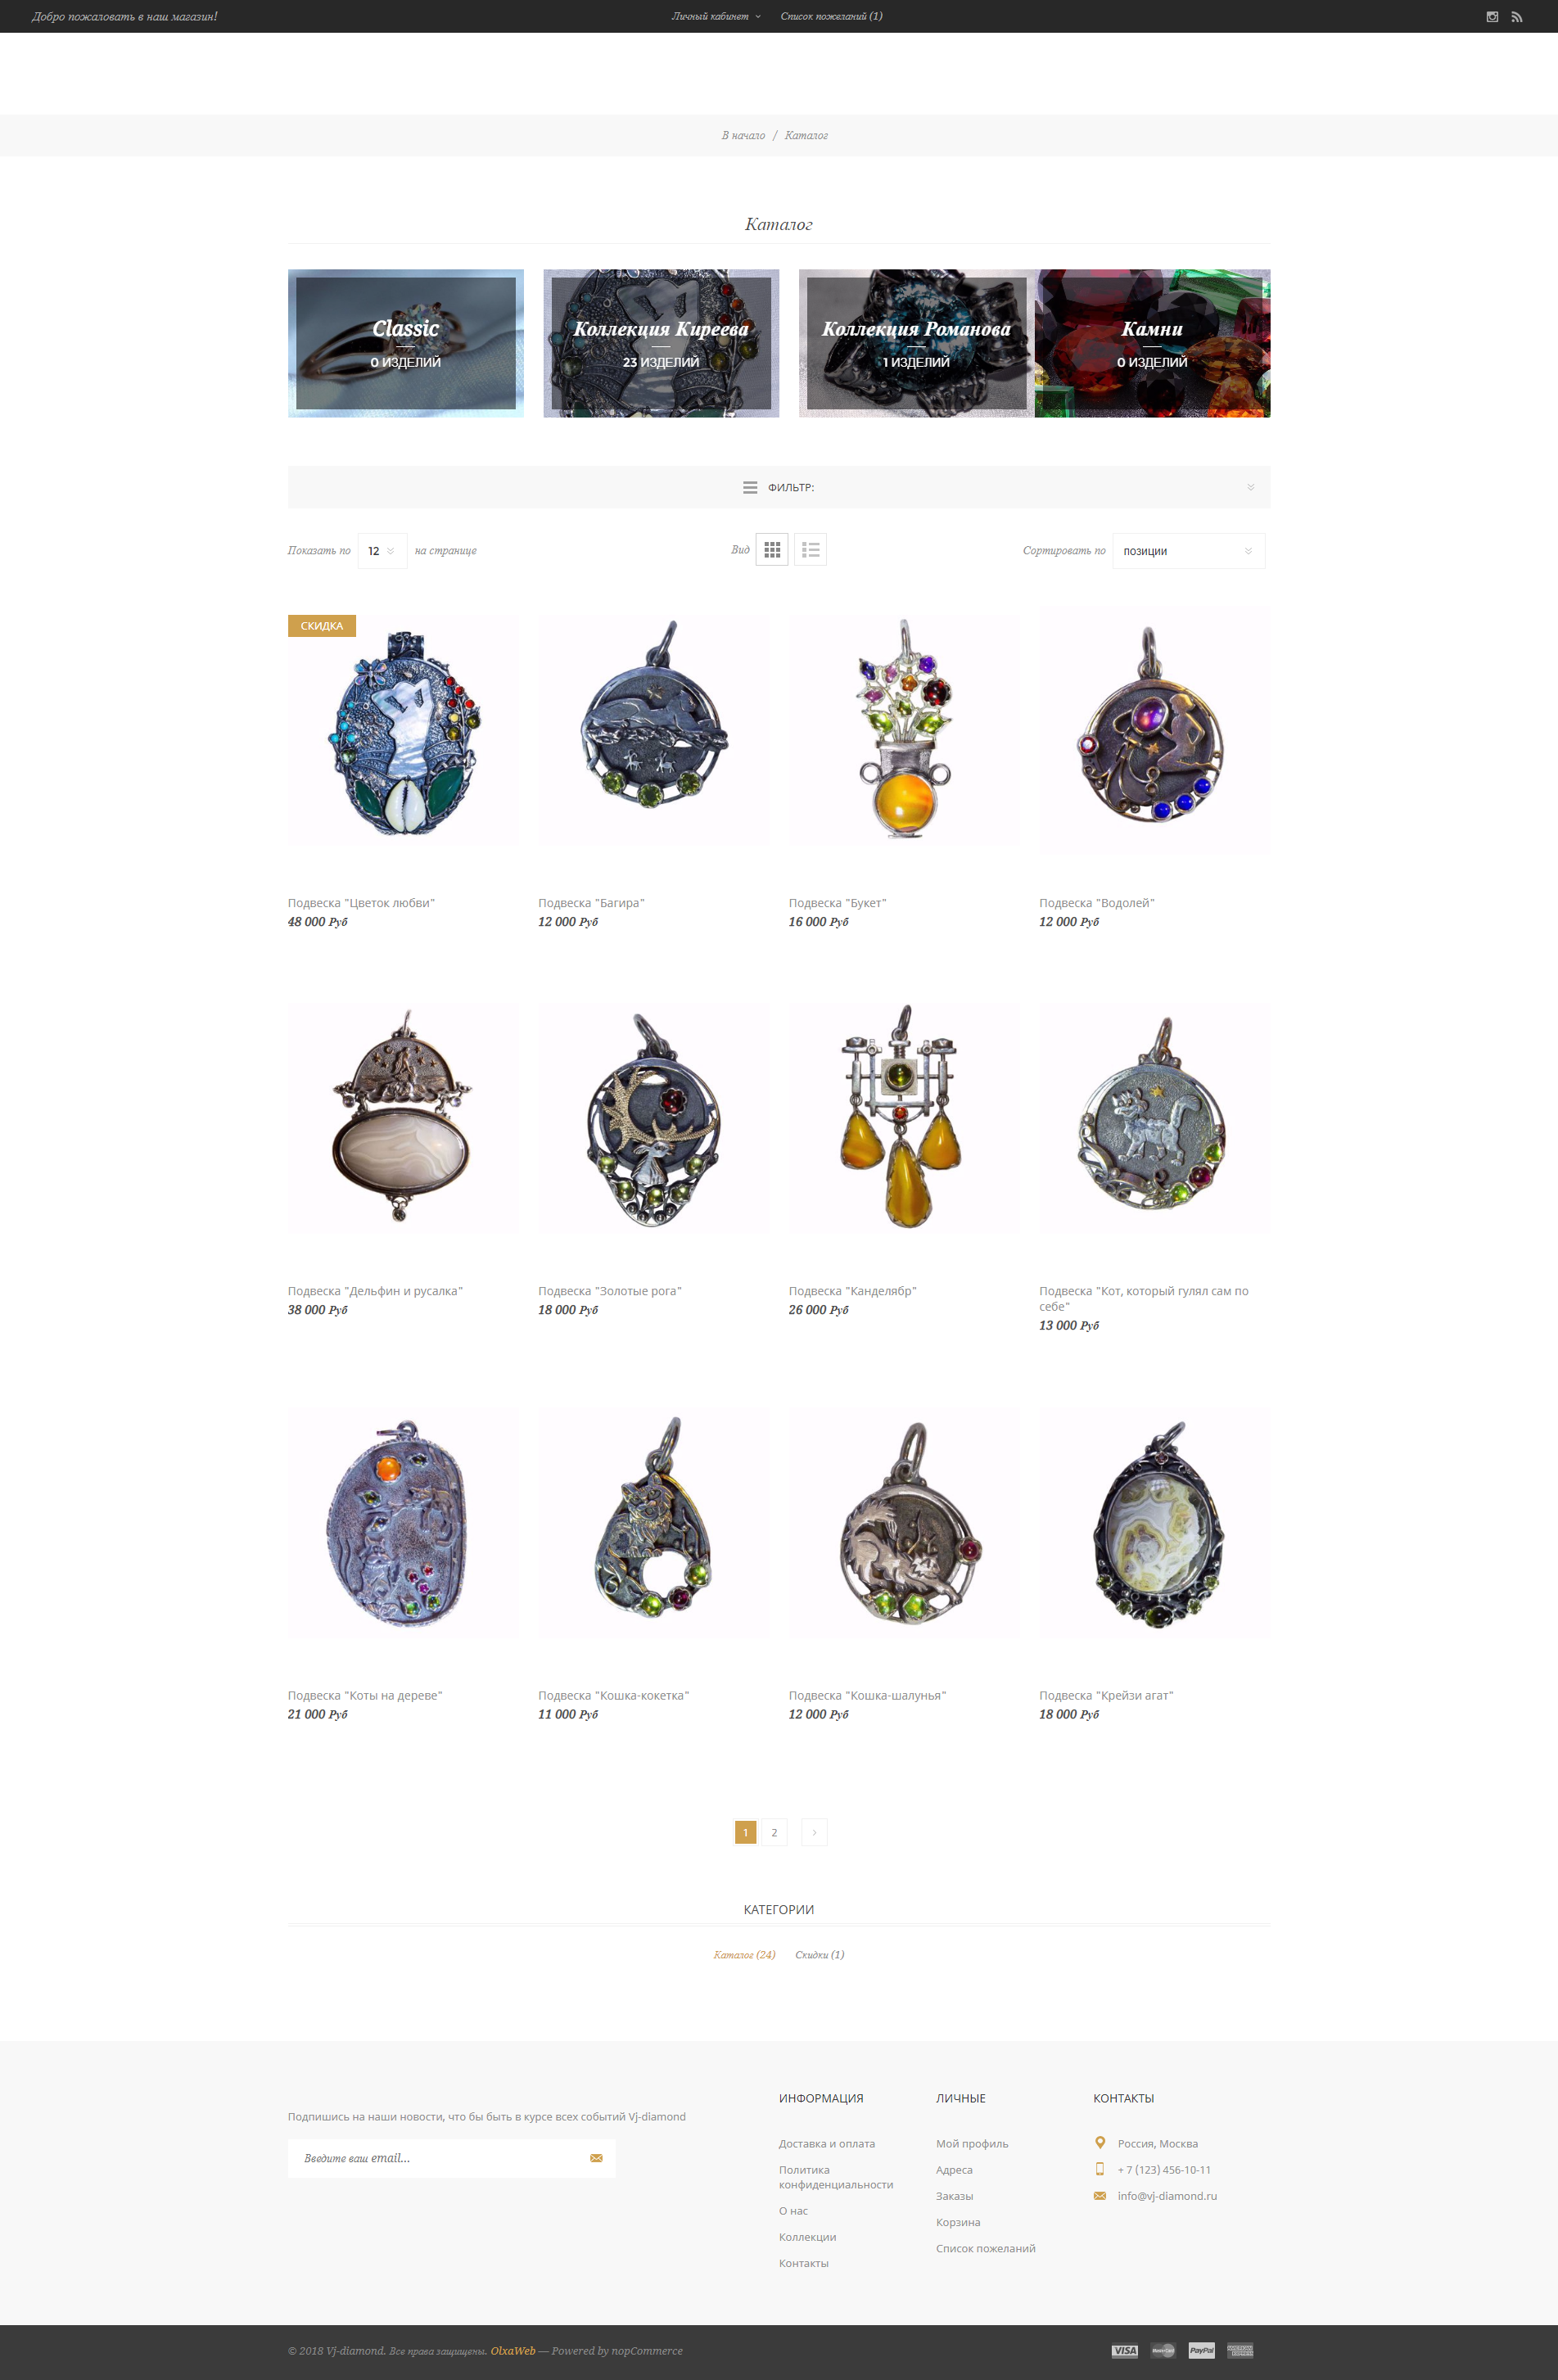The width and height of the screenshot is (1558, 2380).
Task: Click the filter hamburger icon
Action: (750, 488)
